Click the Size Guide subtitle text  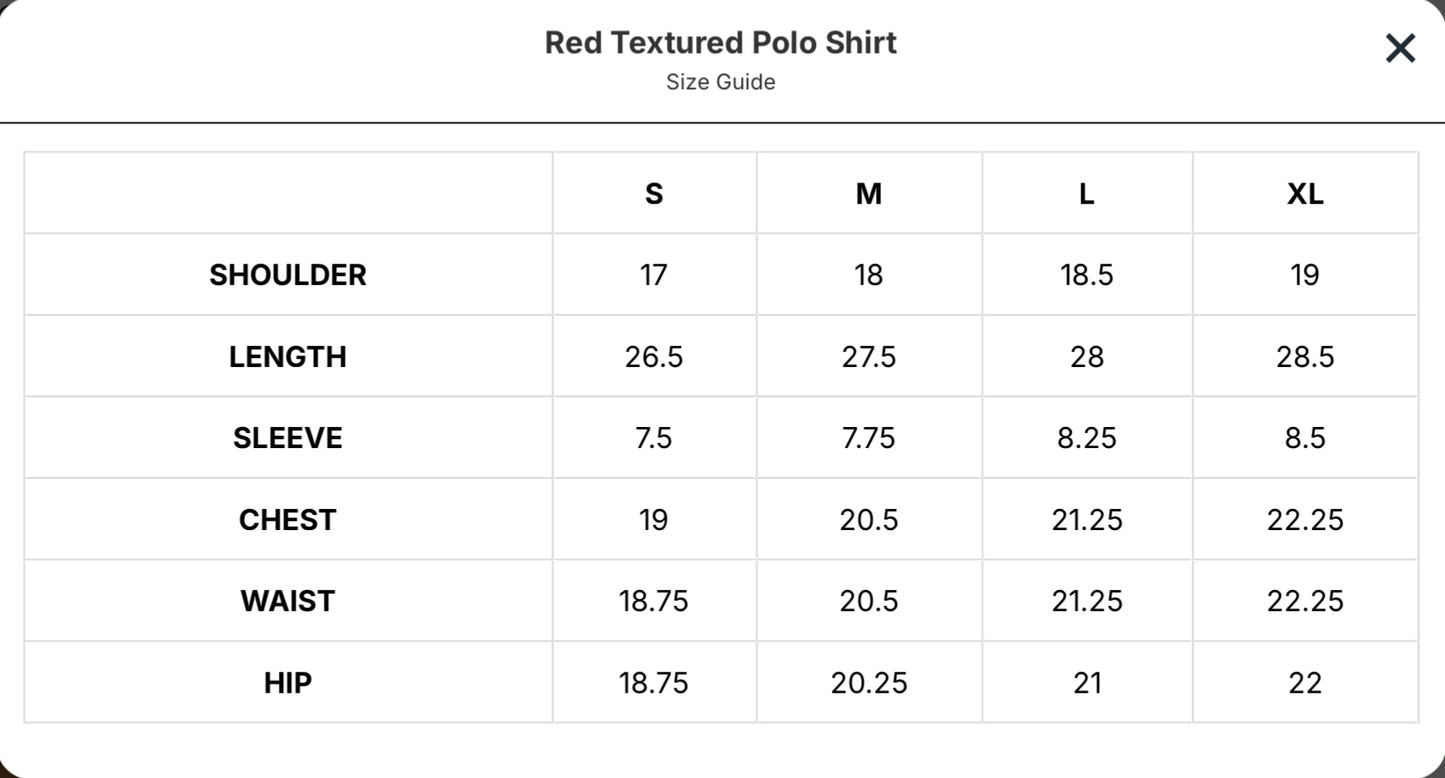(721, 82)
